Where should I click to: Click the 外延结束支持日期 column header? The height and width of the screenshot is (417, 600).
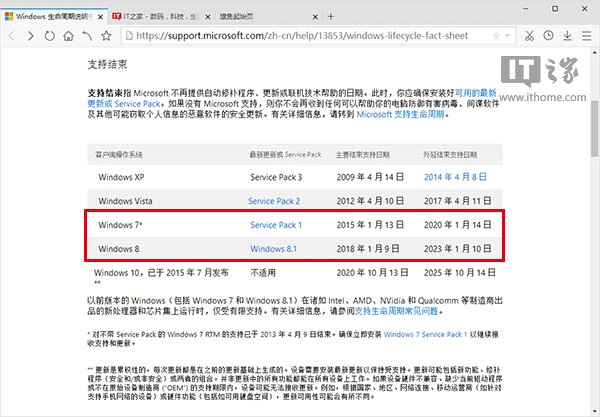(x=450, y=155)
